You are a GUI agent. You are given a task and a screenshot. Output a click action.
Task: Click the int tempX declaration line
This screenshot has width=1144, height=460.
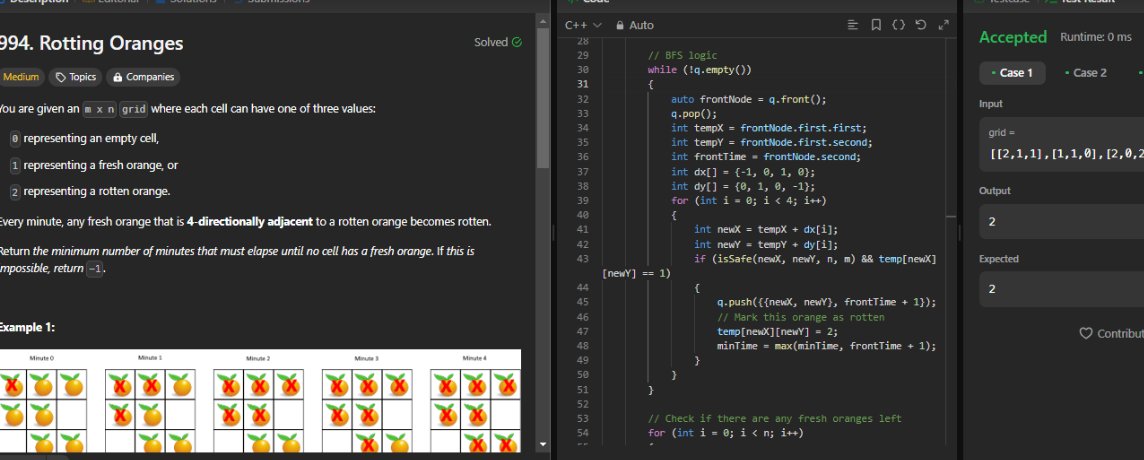pos(769,128)
